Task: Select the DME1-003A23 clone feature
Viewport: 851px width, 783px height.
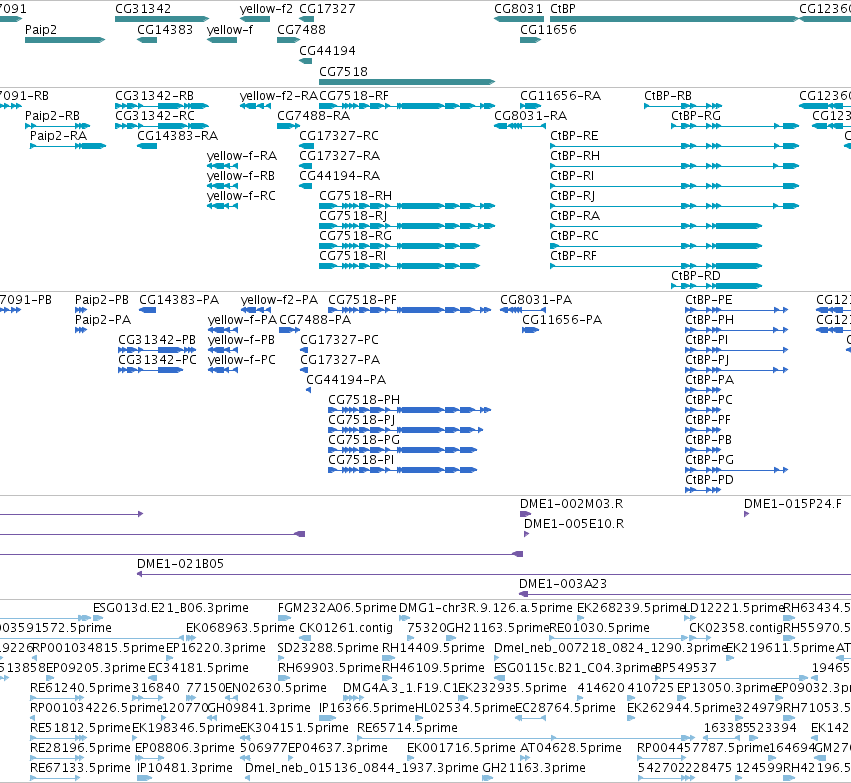Action: (x=685, y=594)
